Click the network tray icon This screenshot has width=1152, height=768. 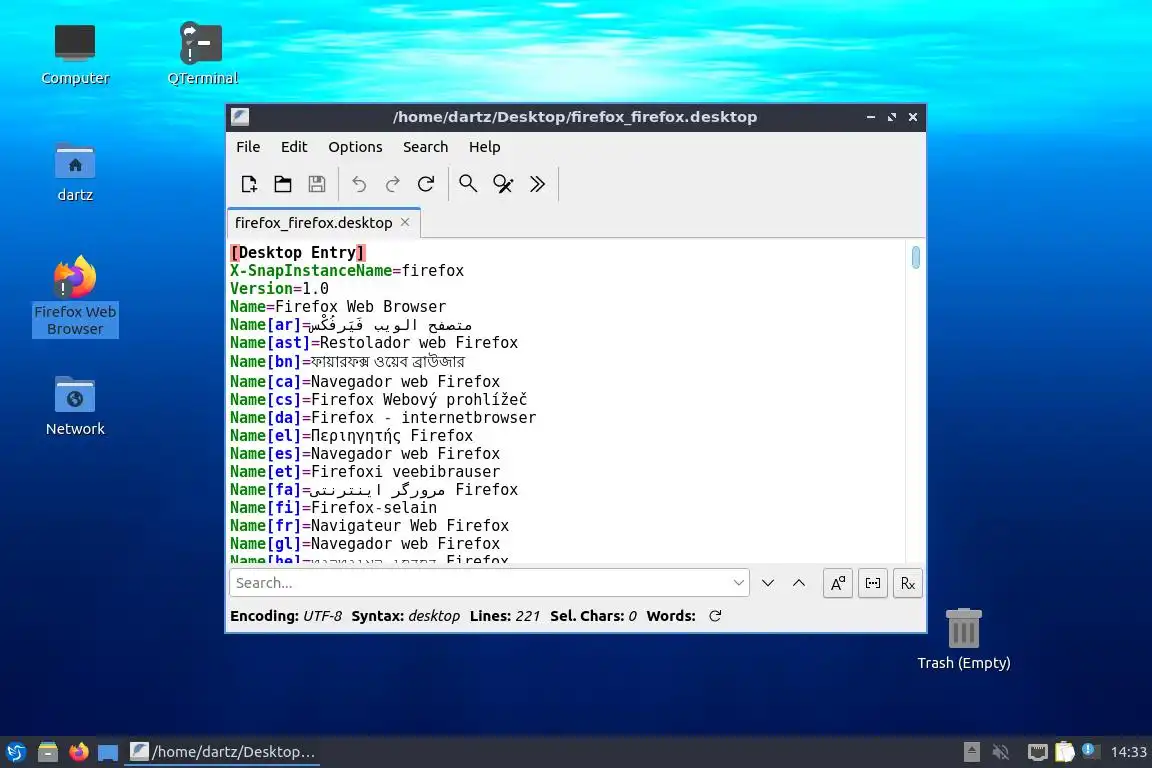click(1037, 752)
